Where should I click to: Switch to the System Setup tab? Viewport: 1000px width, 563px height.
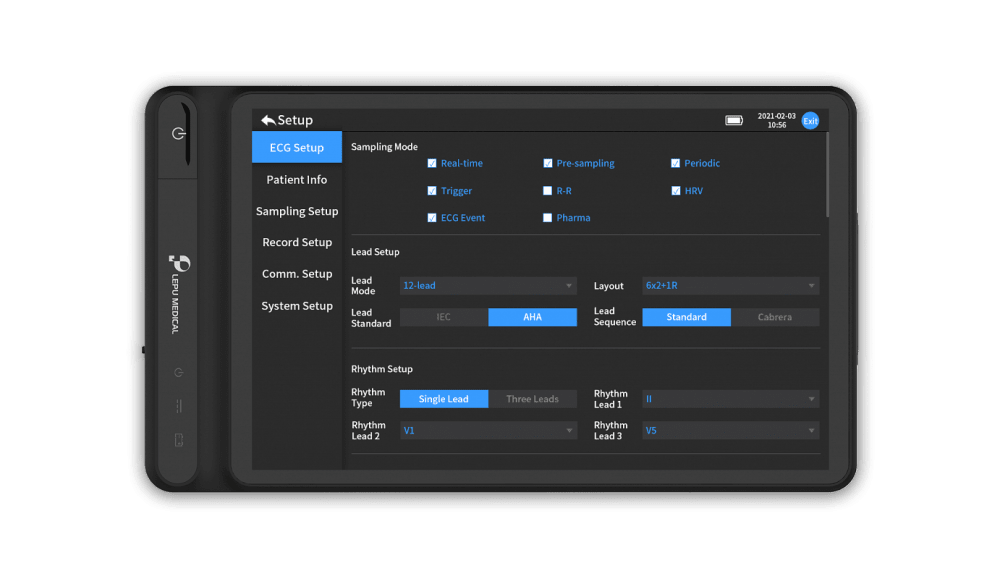pos(296,306)
